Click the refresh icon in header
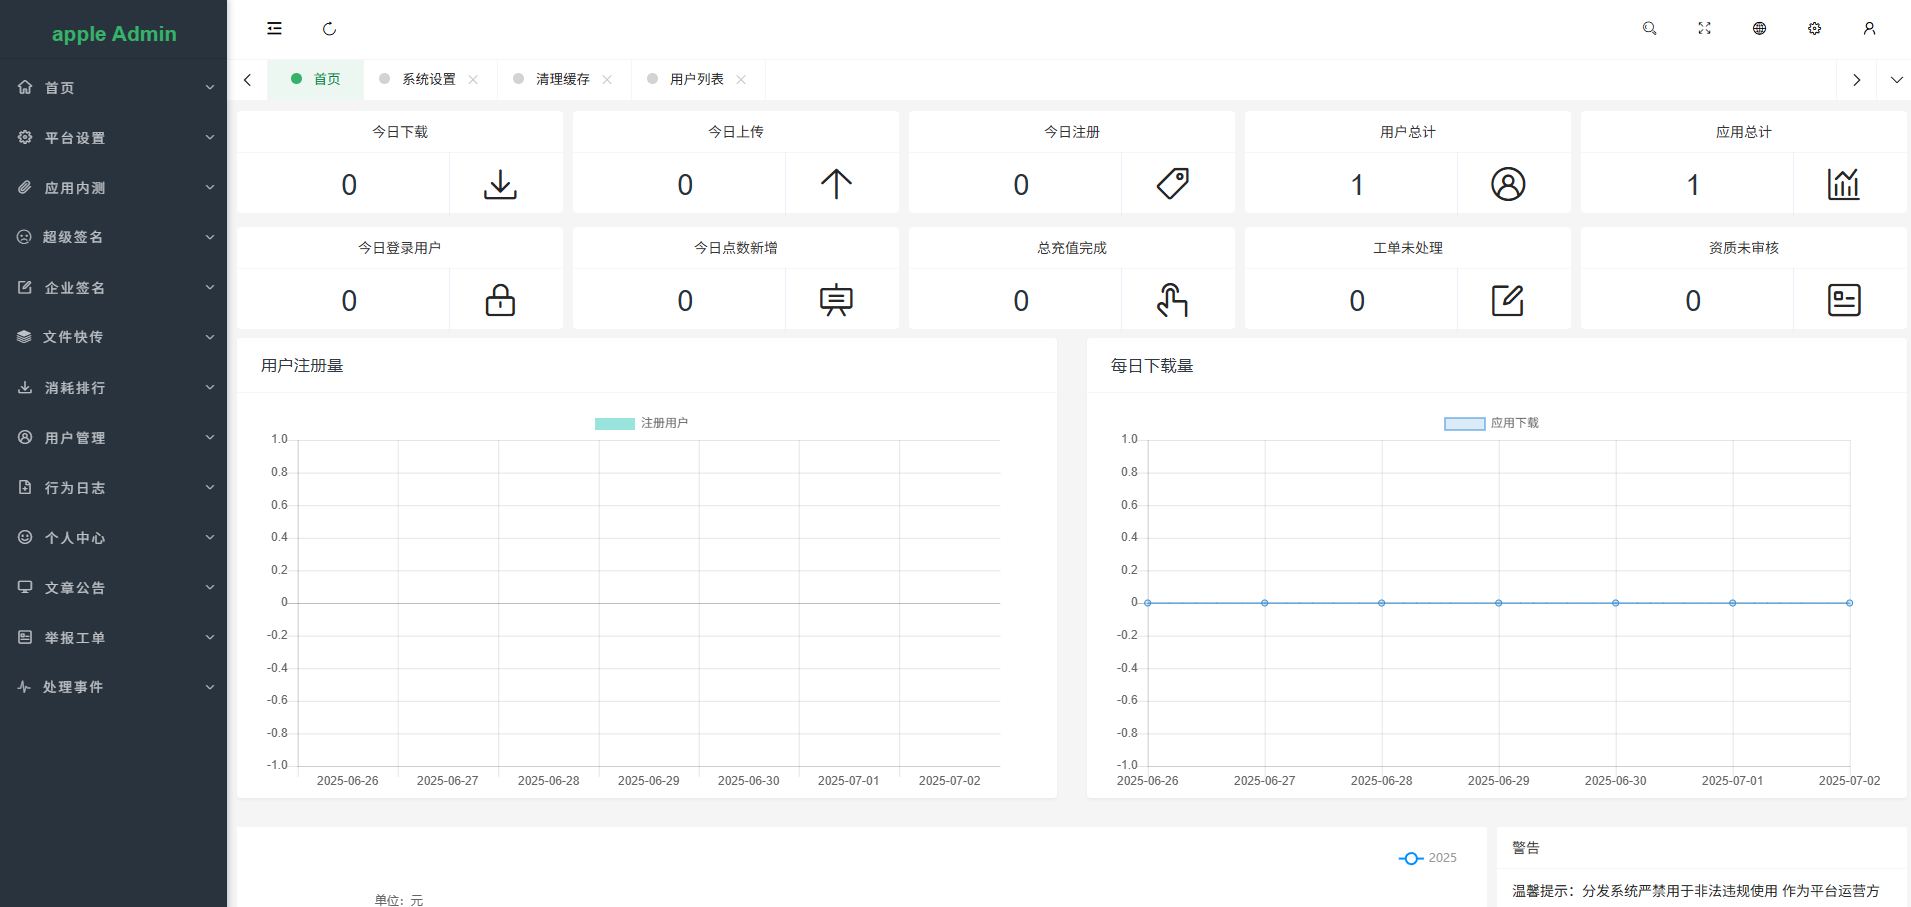This screenshot has height=907, width=1911. (x=329, y=29)
